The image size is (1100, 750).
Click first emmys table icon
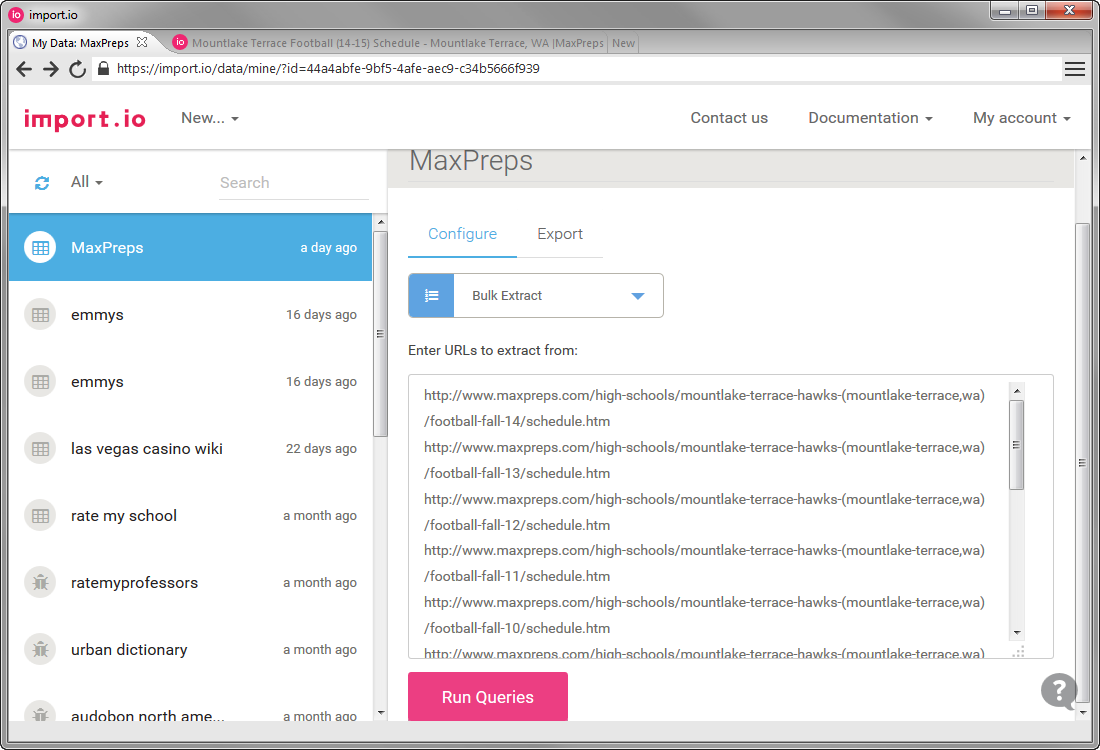pos(40,315)
